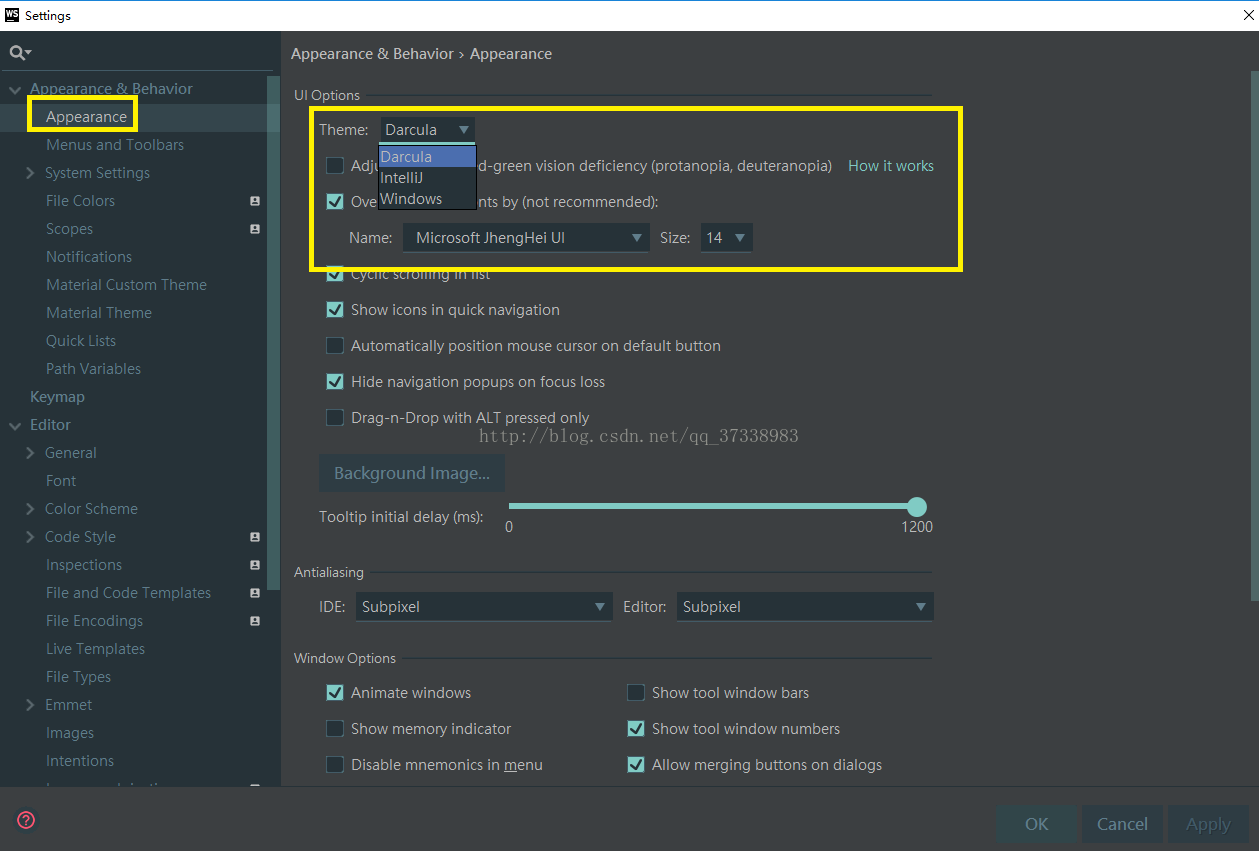This screenshot has width=1259, height=851.
Task: Click the Apply button
Action: tap(1208, 824)
